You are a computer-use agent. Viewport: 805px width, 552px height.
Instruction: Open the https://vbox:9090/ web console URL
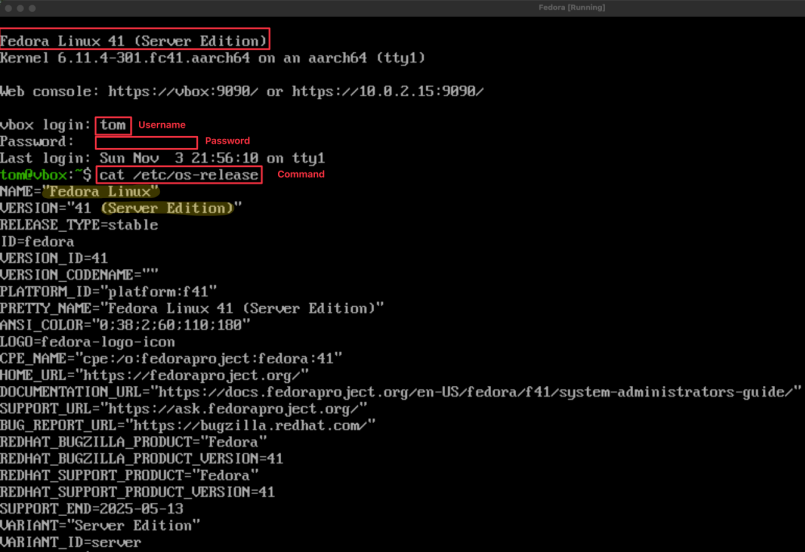point(183,91)
